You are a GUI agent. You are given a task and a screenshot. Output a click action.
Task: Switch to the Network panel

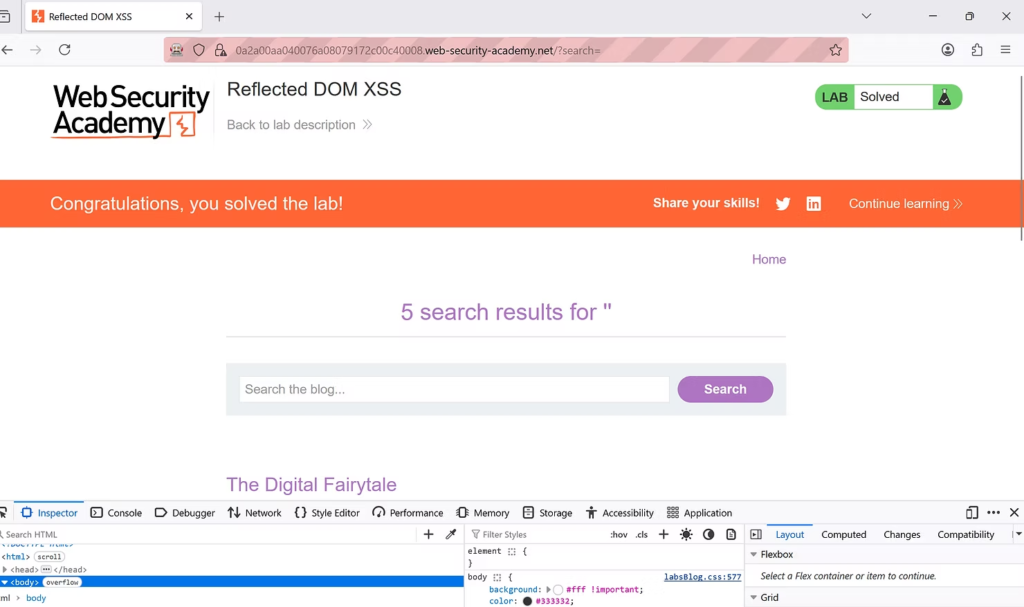pyautogui.click(x=255, y=513)
